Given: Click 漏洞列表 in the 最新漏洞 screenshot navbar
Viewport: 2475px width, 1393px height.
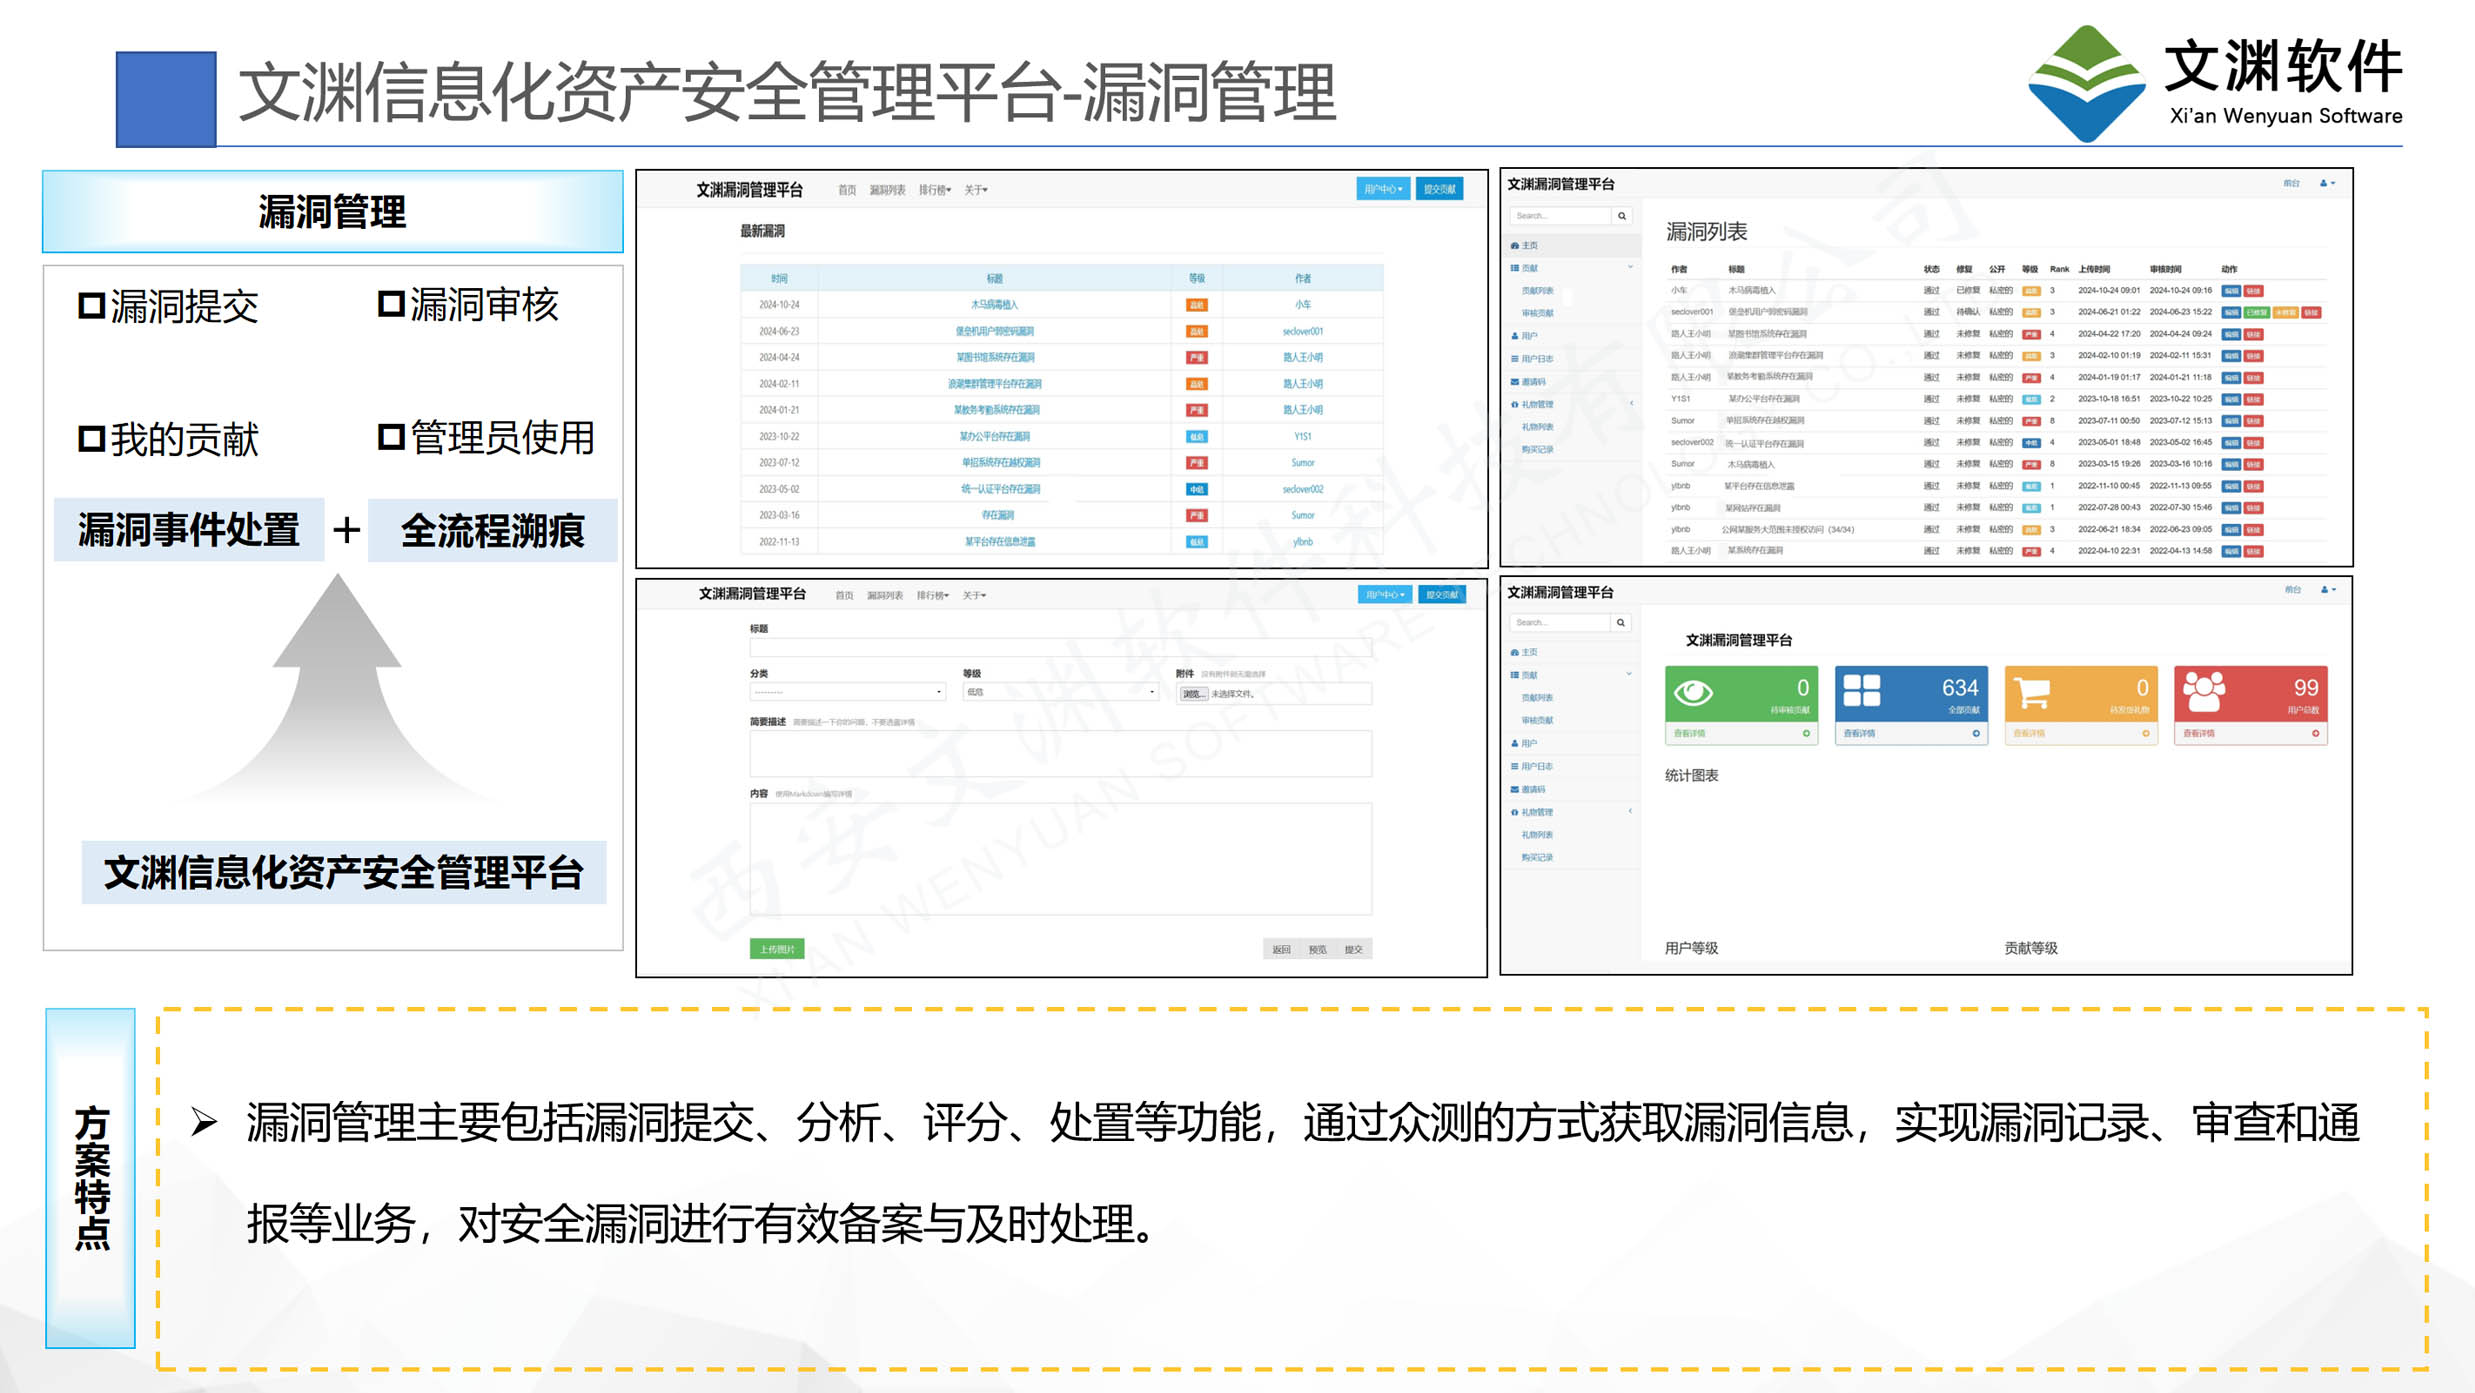Looking at the screenshot, I should pos(887,190).
